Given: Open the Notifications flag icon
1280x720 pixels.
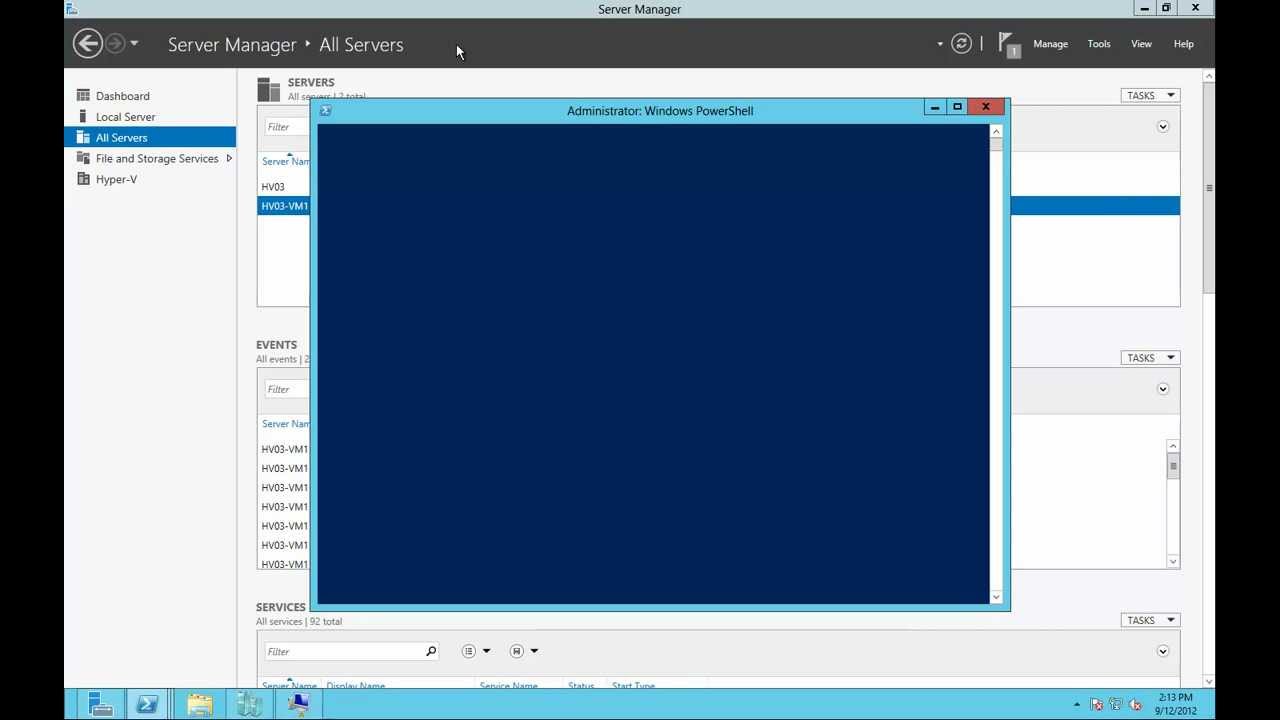Looking at the screenshot, I should [1009, 44].
